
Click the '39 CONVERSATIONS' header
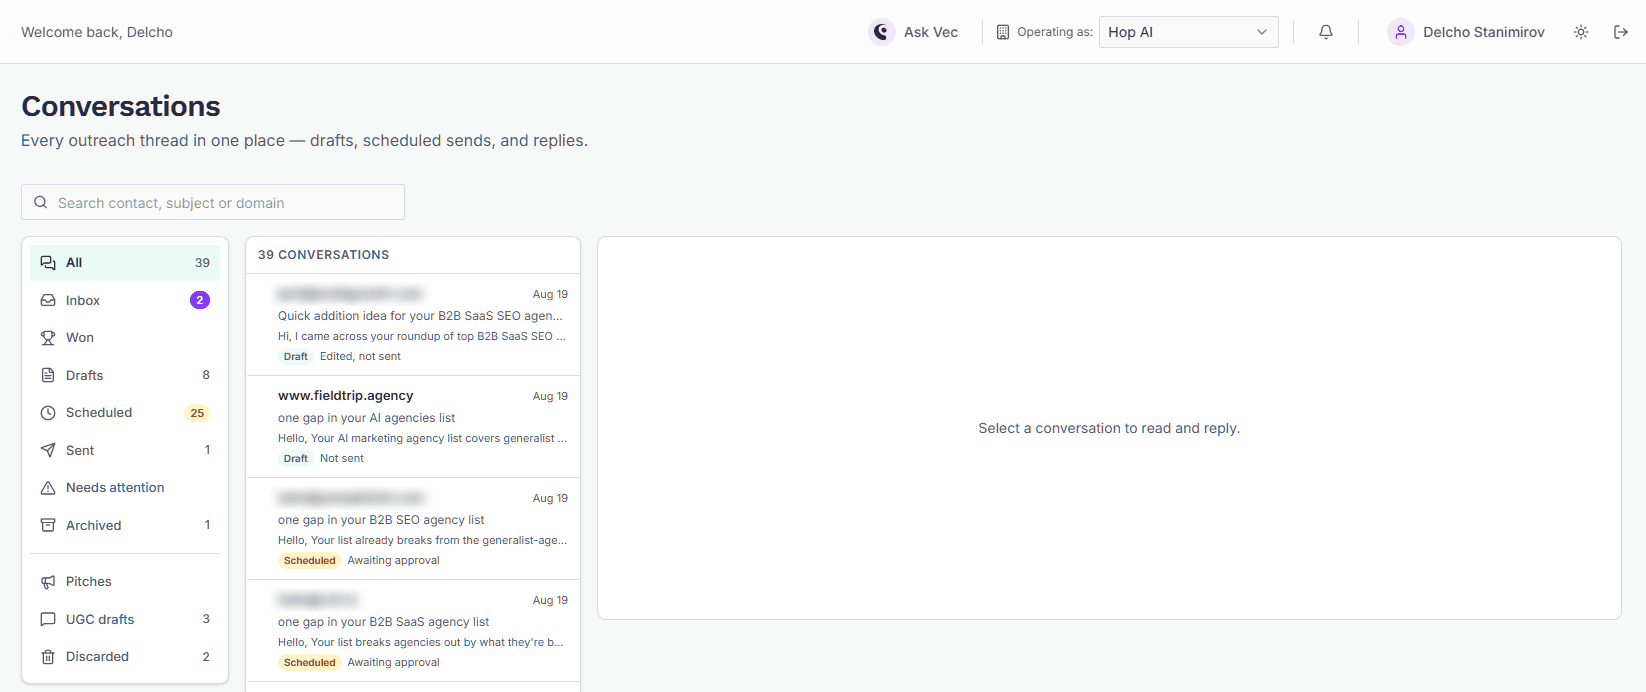(x=324, y=255)
